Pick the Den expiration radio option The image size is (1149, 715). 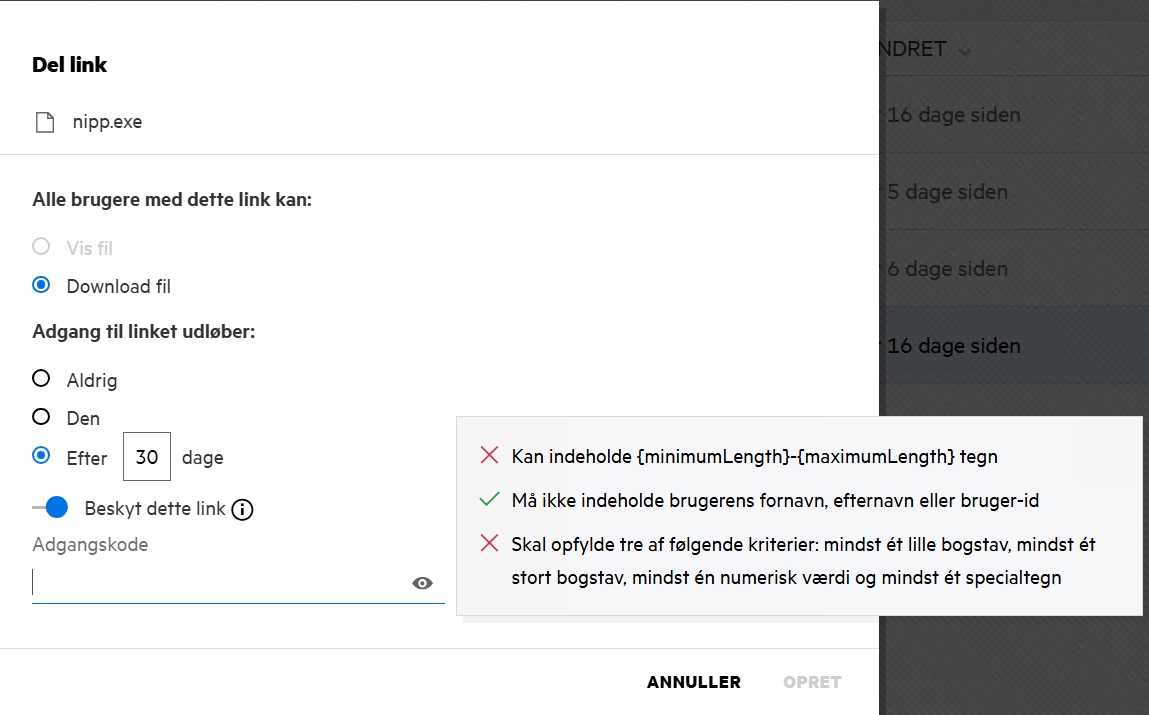click(x=41, y=417)
